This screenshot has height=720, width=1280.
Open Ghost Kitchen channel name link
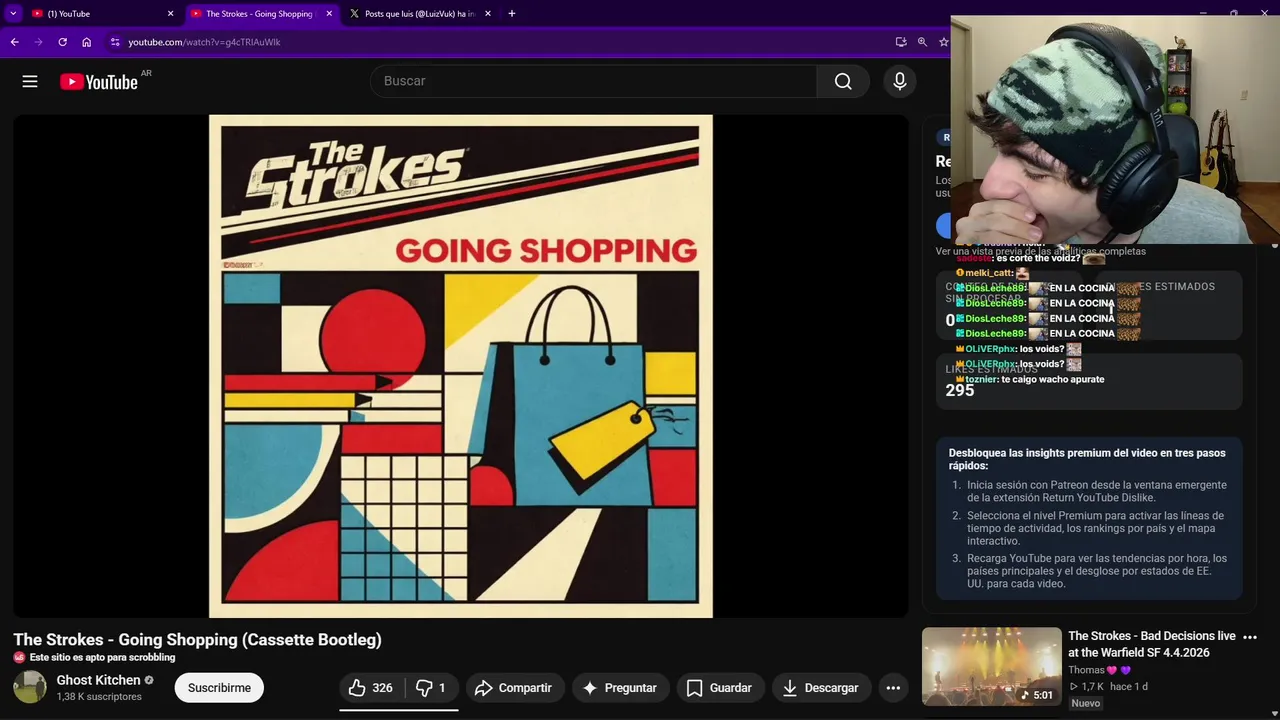(98, 680)
